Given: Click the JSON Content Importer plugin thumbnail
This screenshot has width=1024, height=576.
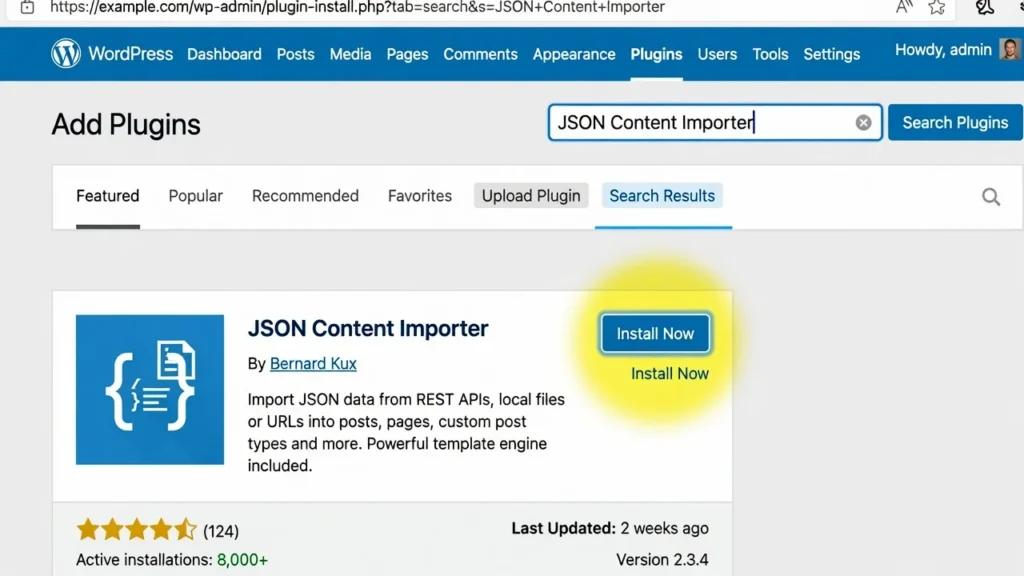Looking at the screenshot, I should (x=150, y=390).
